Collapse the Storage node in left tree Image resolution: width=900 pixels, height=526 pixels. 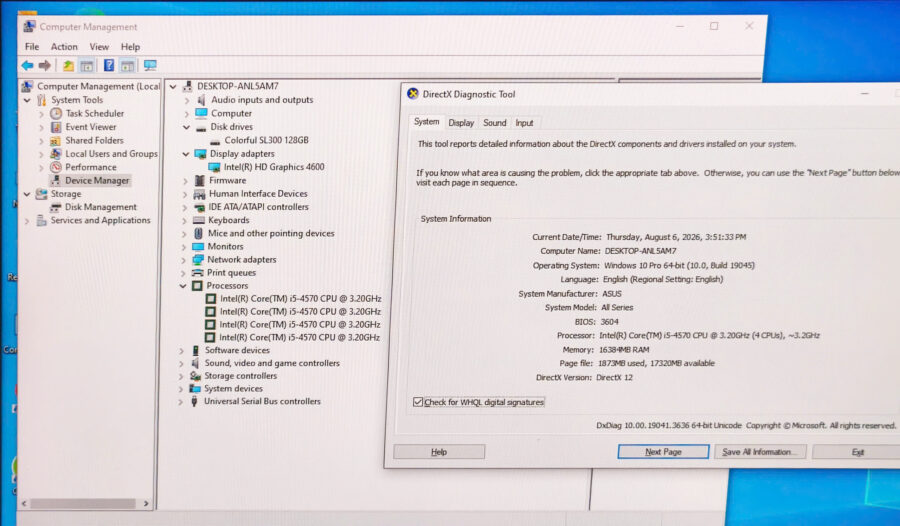point(27,194)
